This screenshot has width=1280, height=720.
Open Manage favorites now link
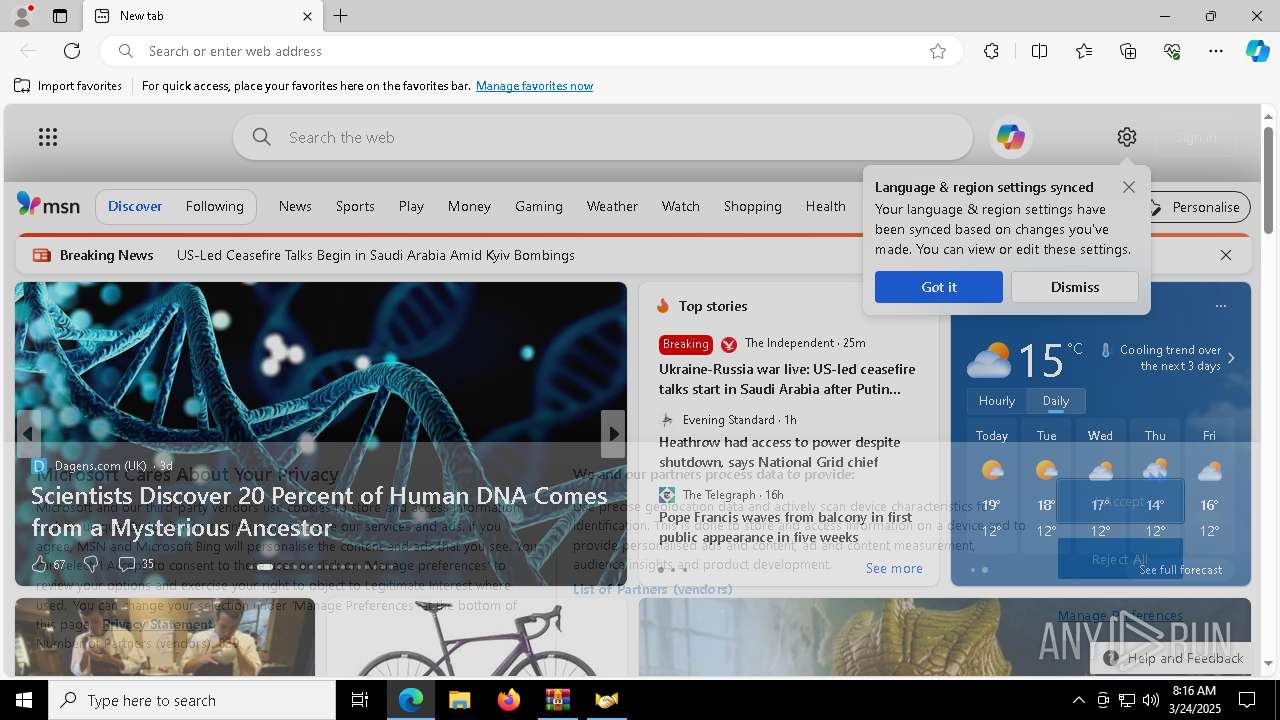[535, 86]
